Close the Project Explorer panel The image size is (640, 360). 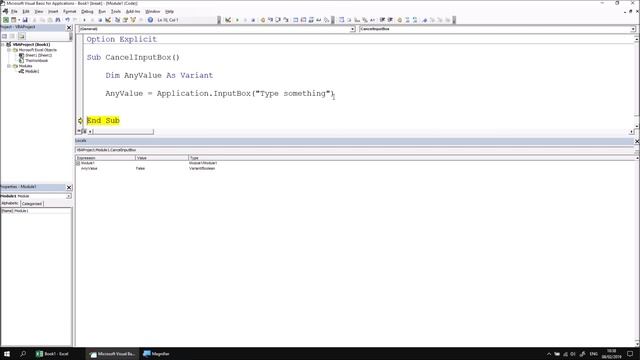coord(69,27)
